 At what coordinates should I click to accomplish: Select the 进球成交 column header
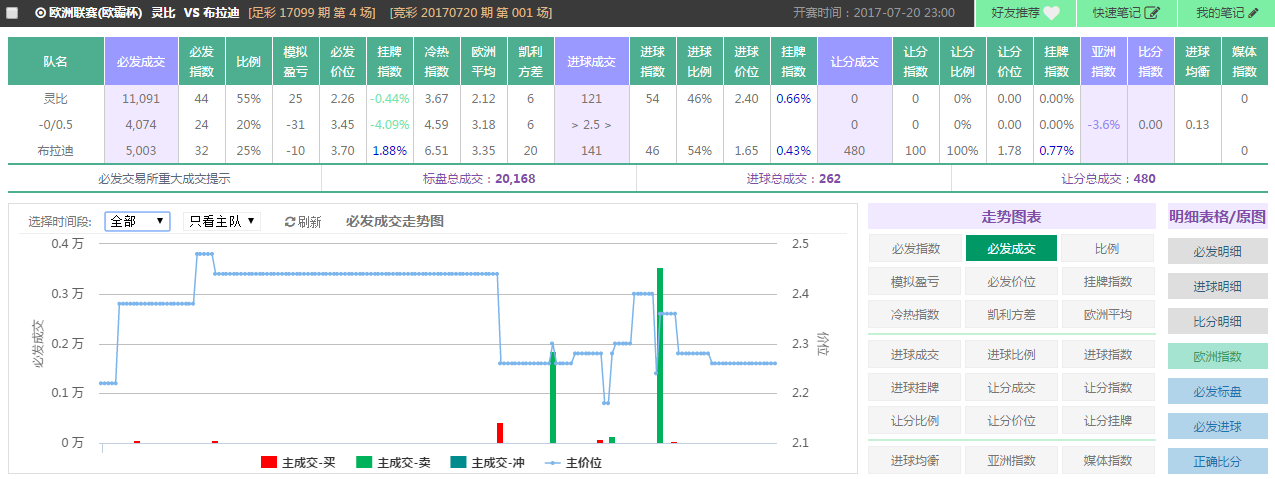tap(592, 62)
